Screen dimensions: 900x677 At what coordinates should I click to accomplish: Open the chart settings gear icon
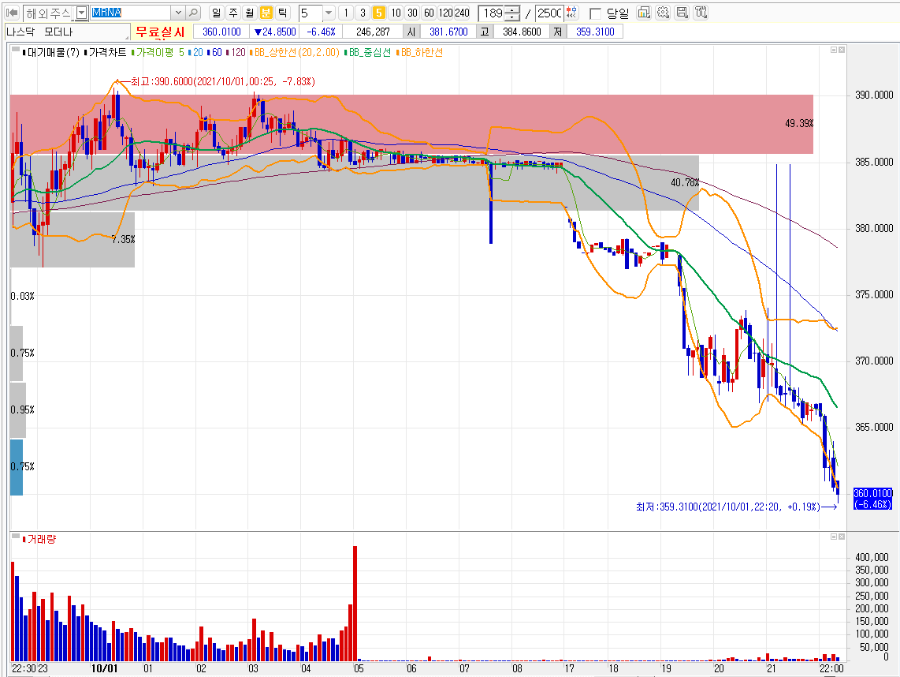coord(663,13)
